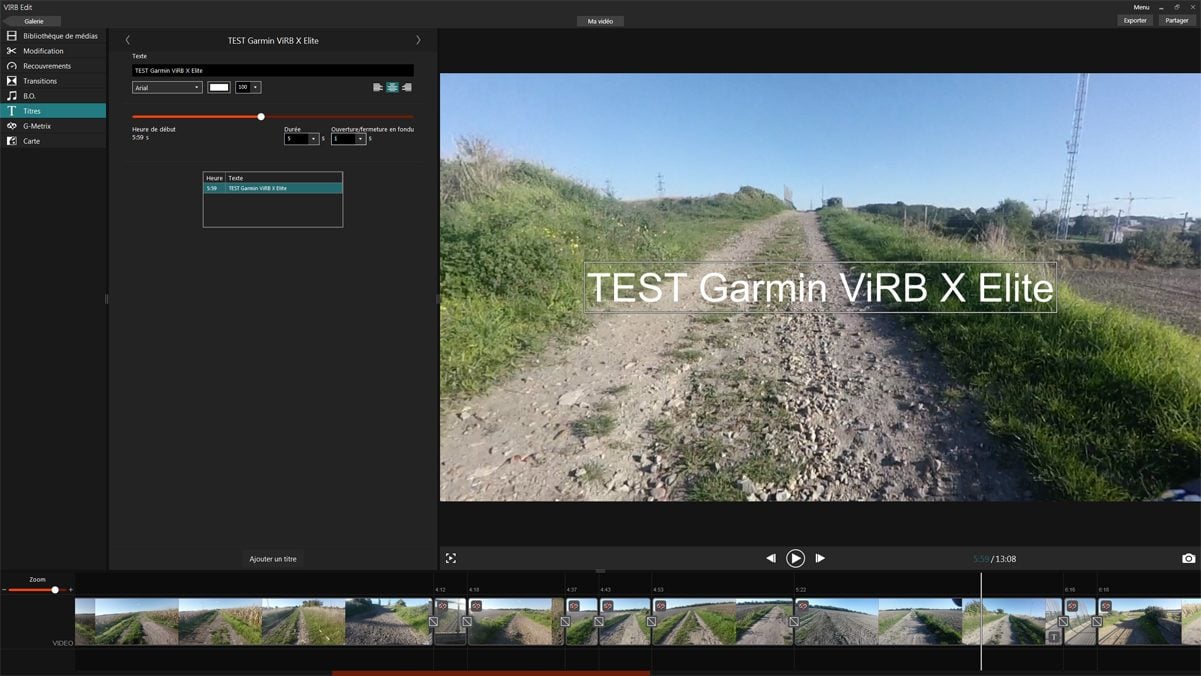Screen dimensions: 1201x676
Task: Open the Recouvrements section
Action: pos(53,66)
